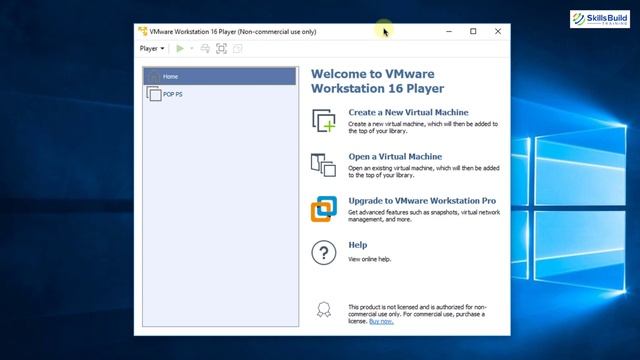Click the POP PS machine icon
The width and height of the screenshot is (640, 360).
[x=154, y=94]
